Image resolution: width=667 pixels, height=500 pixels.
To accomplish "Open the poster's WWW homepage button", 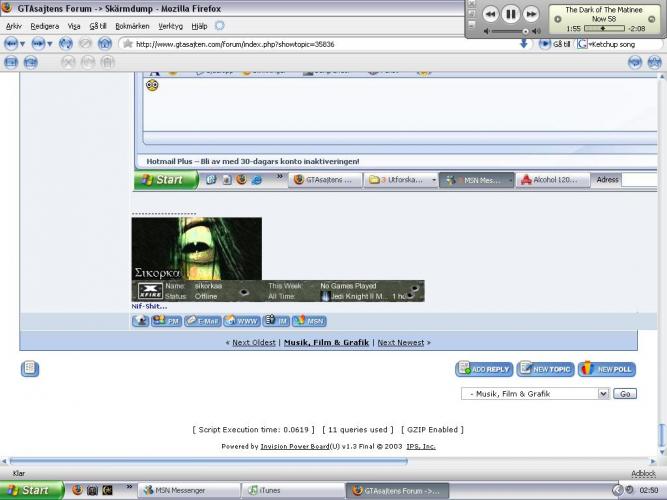I will coord(242,321).
